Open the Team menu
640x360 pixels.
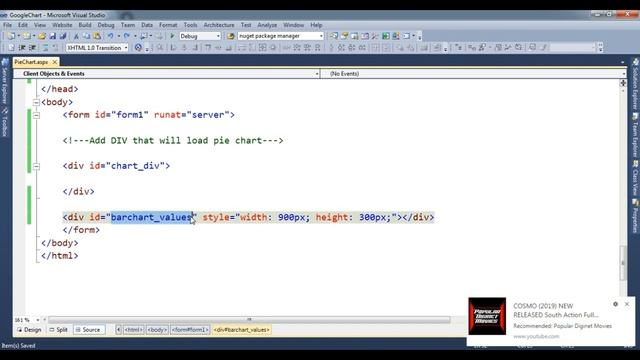(x=128, y=25)
